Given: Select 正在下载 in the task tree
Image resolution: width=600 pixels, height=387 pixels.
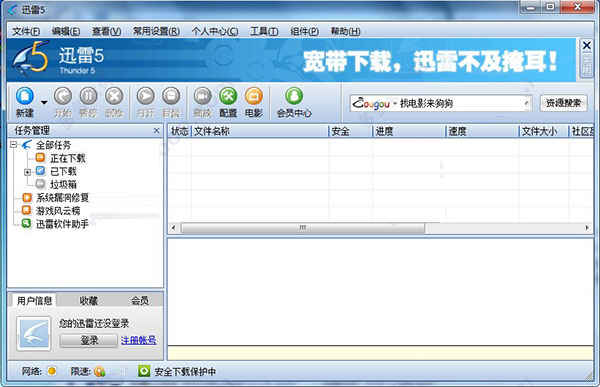Looking at the screenshot, I should coord(68,158).
